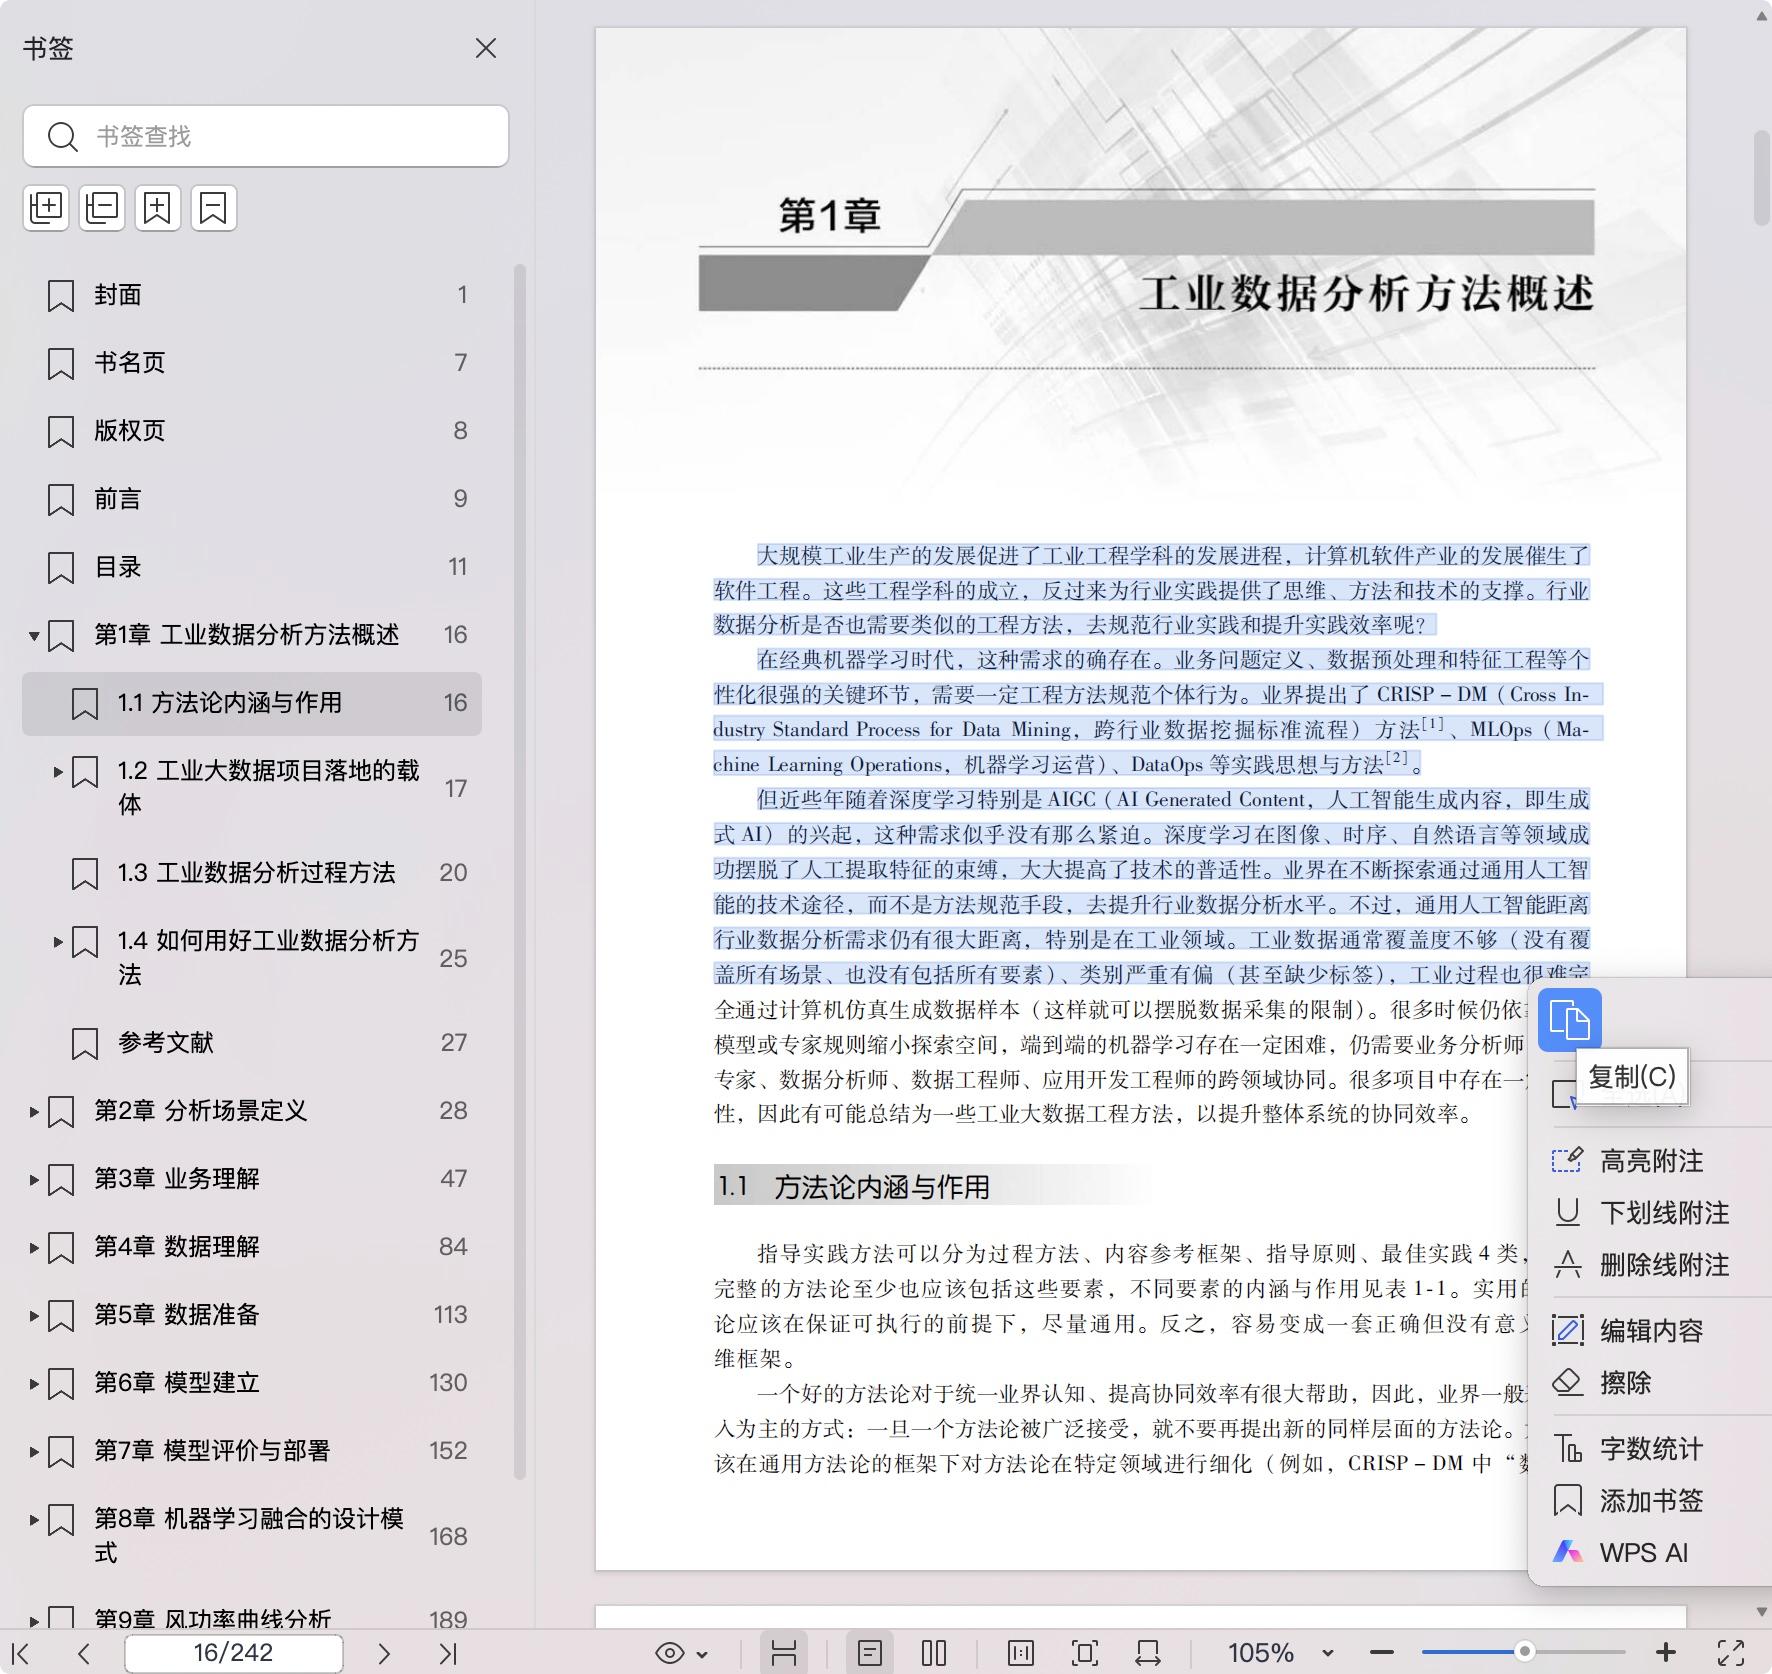The width and height of the screenshot is (1772, 1674).
Task: Click the blue copy icon button
Action: click(x=1569, y=1020)
